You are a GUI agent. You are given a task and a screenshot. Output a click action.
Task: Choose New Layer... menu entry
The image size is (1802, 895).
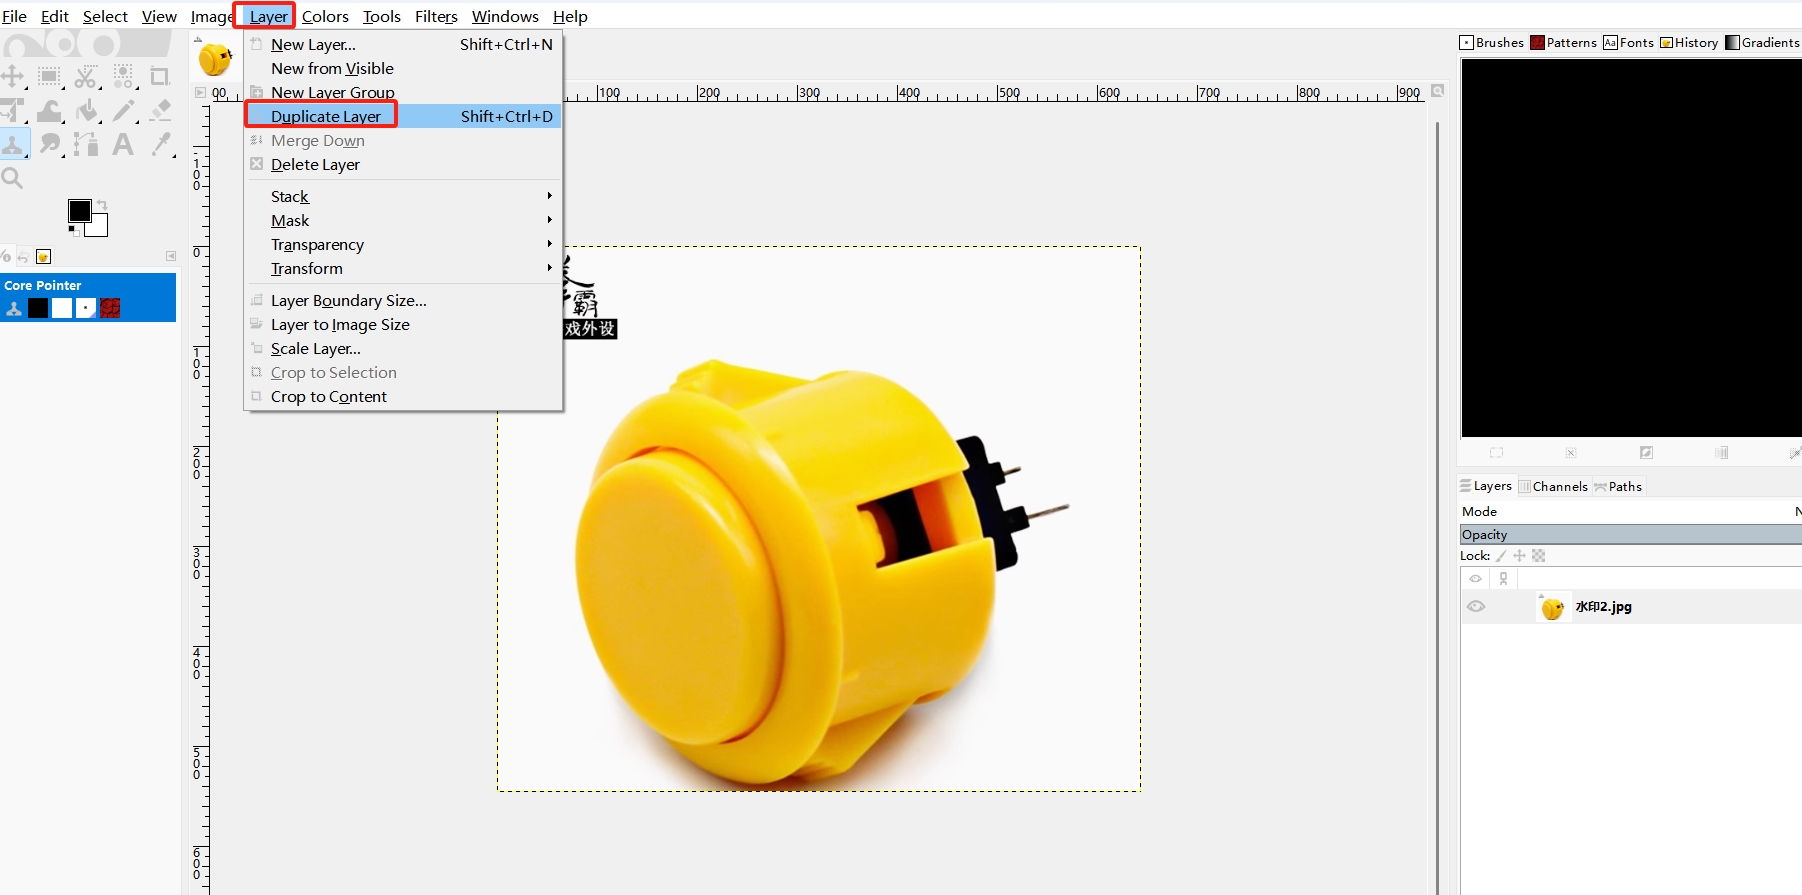click(x=404, y=44)
